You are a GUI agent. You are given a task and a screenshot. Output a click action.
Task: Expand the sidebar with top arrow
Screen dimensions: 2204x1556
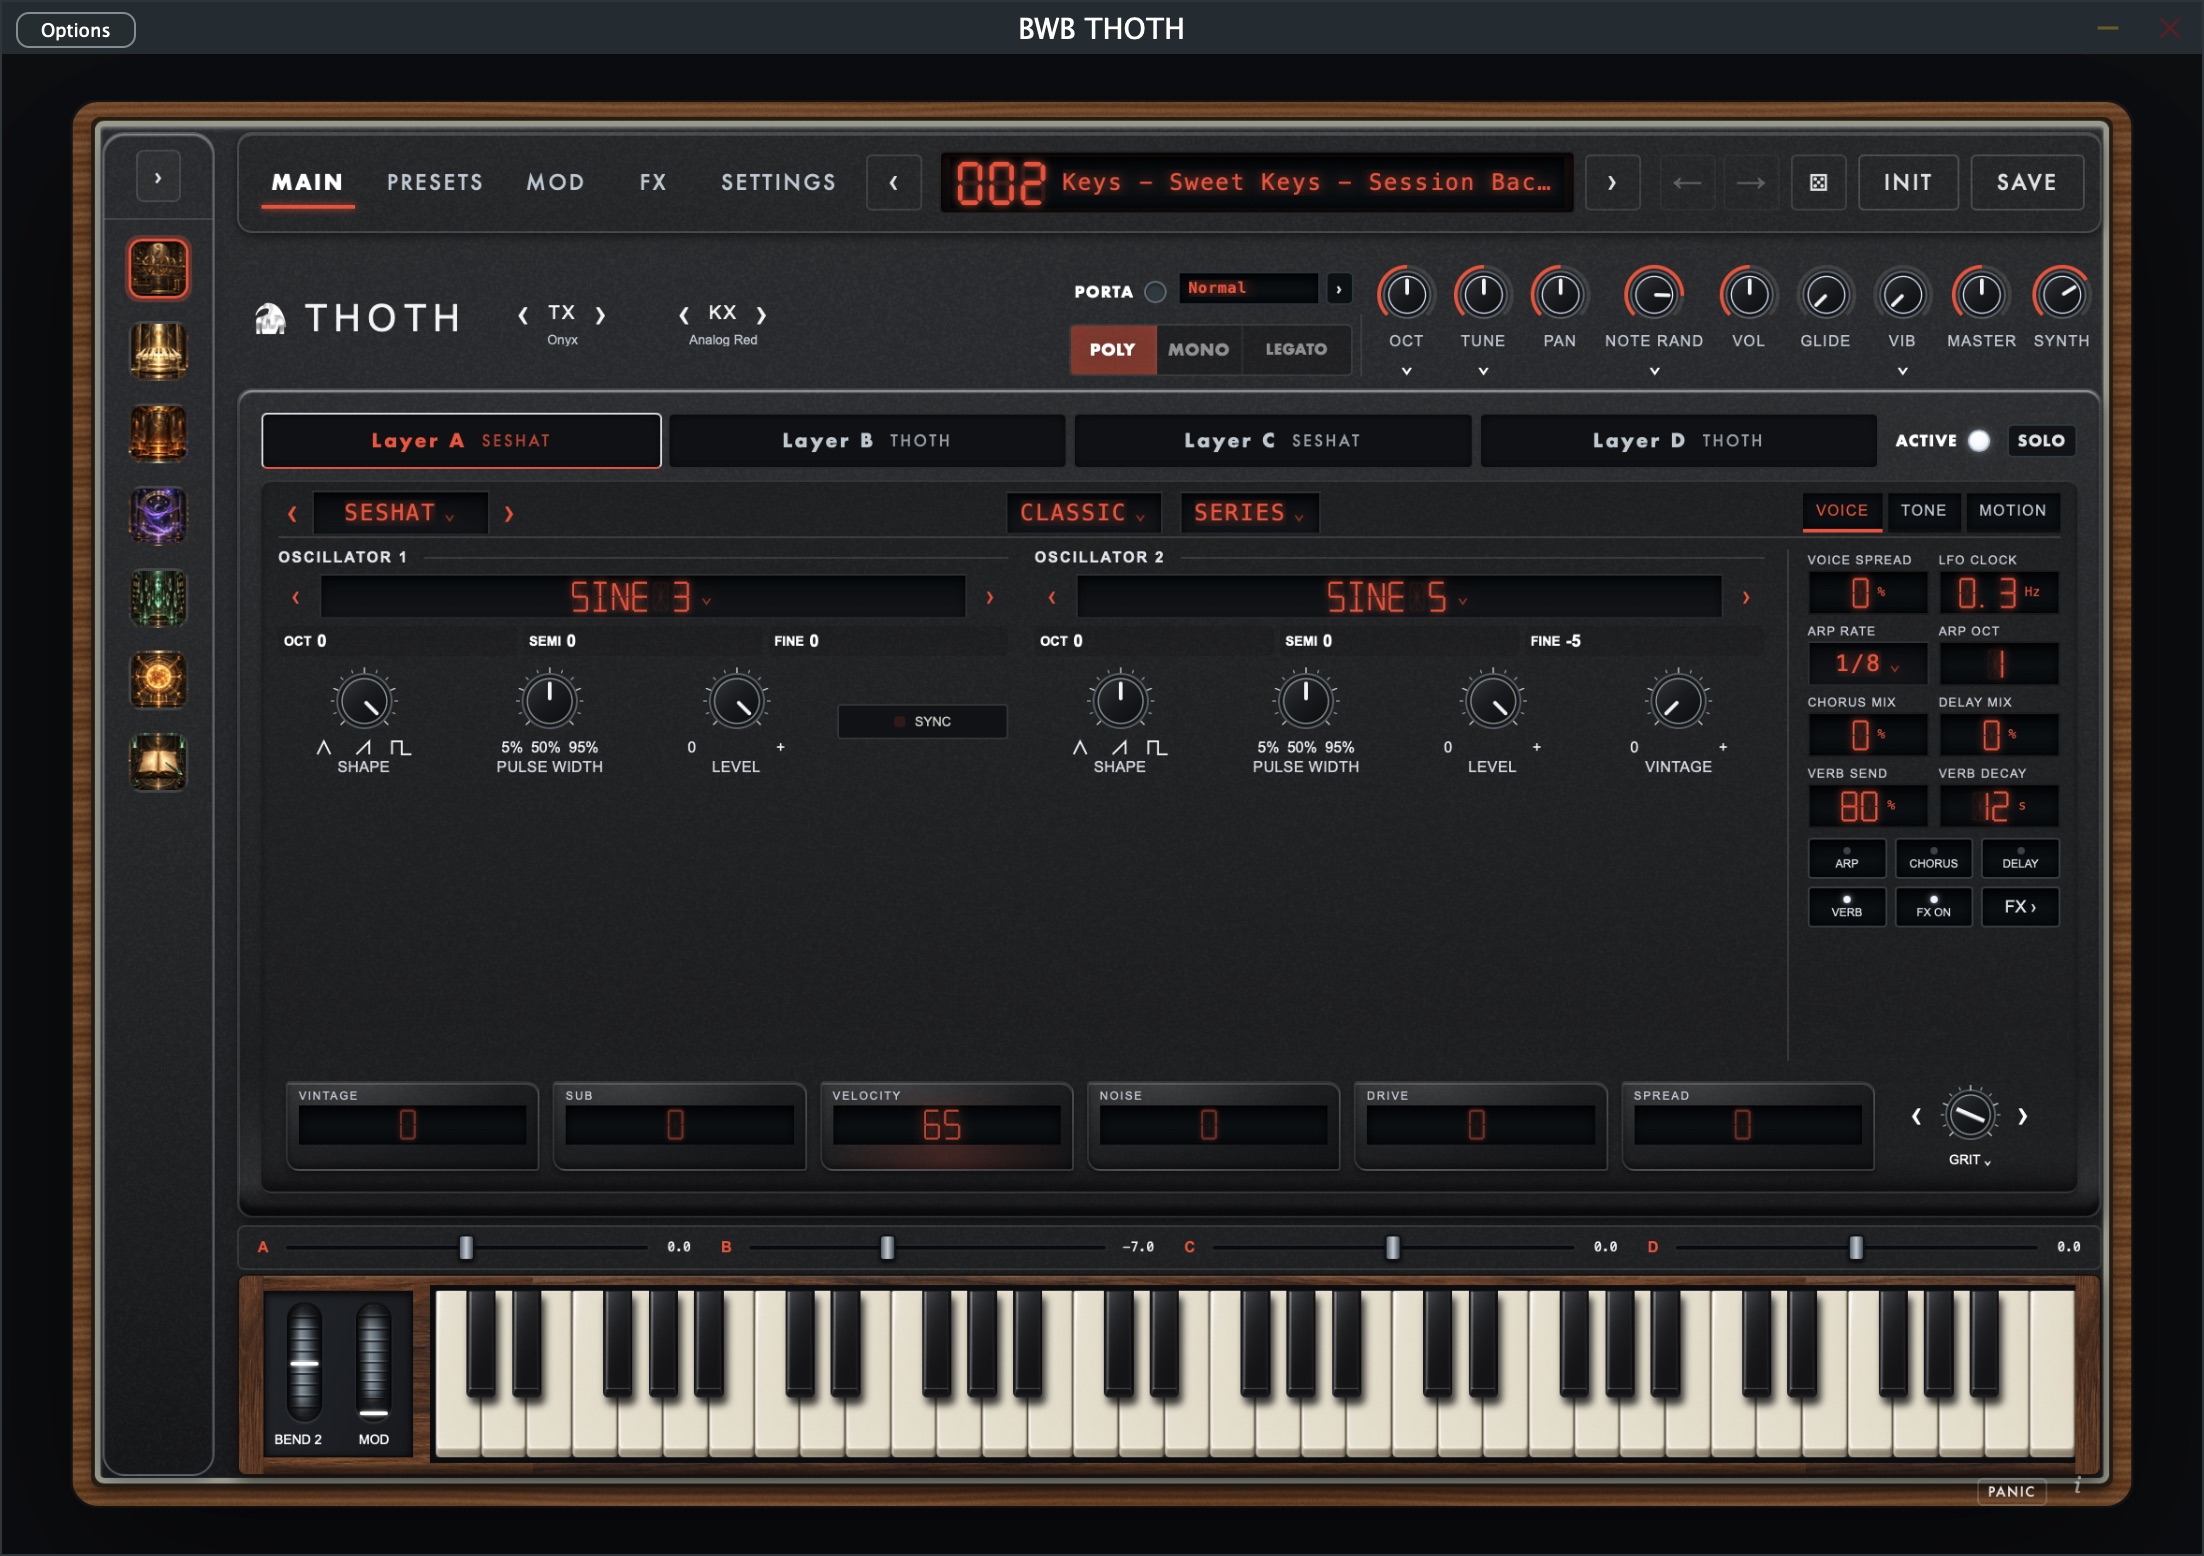point(158,178)
